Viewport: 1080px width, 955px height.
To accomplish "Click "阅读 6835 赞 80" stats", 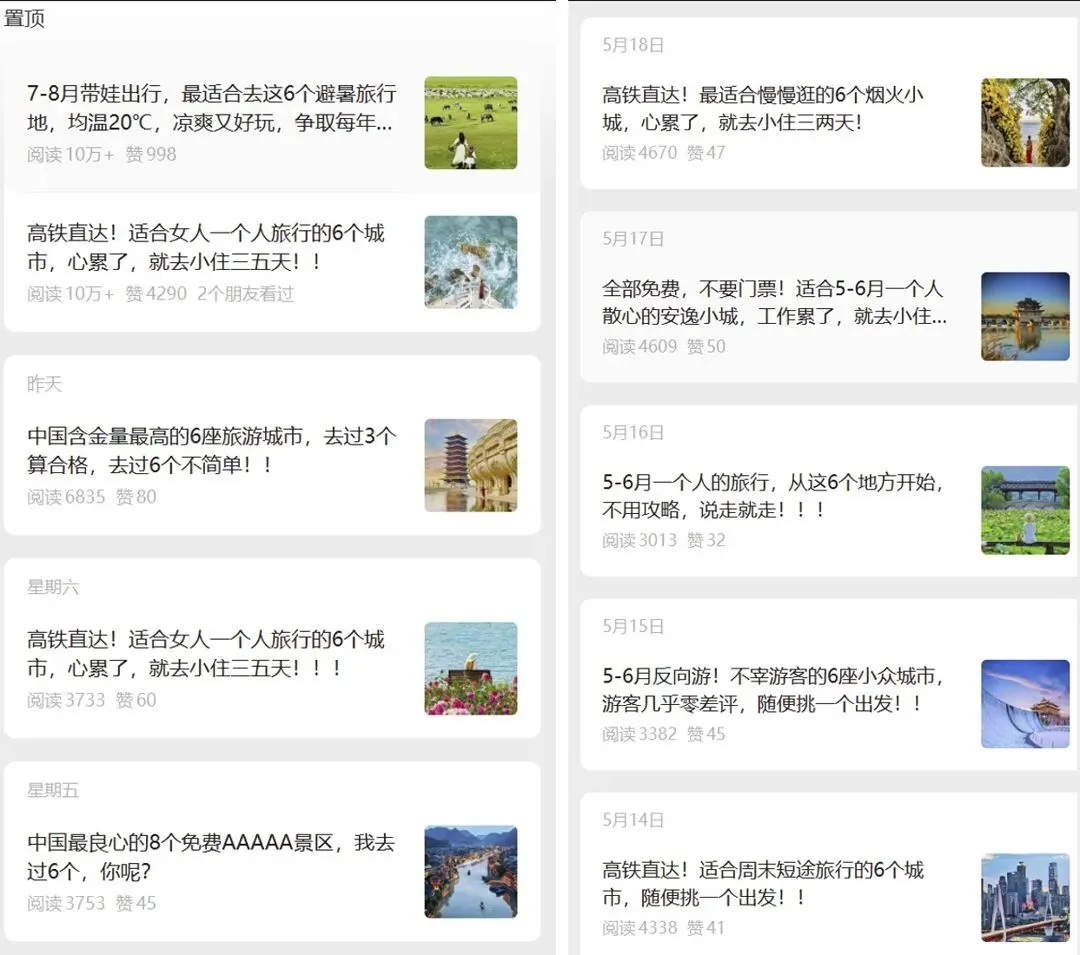I will click(x=92, y=496).
